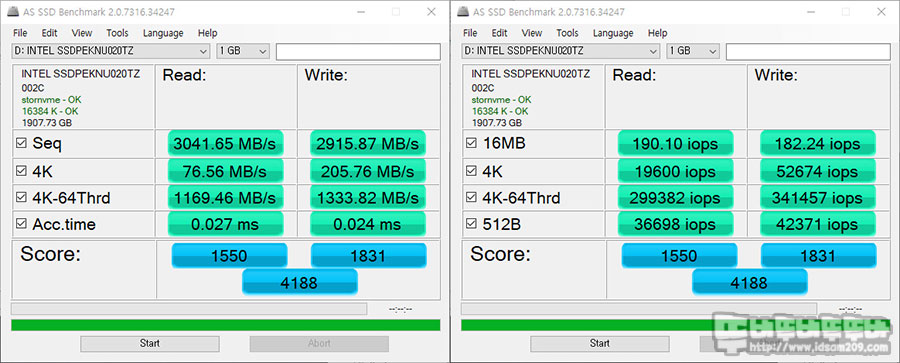
Task: Click green progress bar in right window
Action: 676,325
